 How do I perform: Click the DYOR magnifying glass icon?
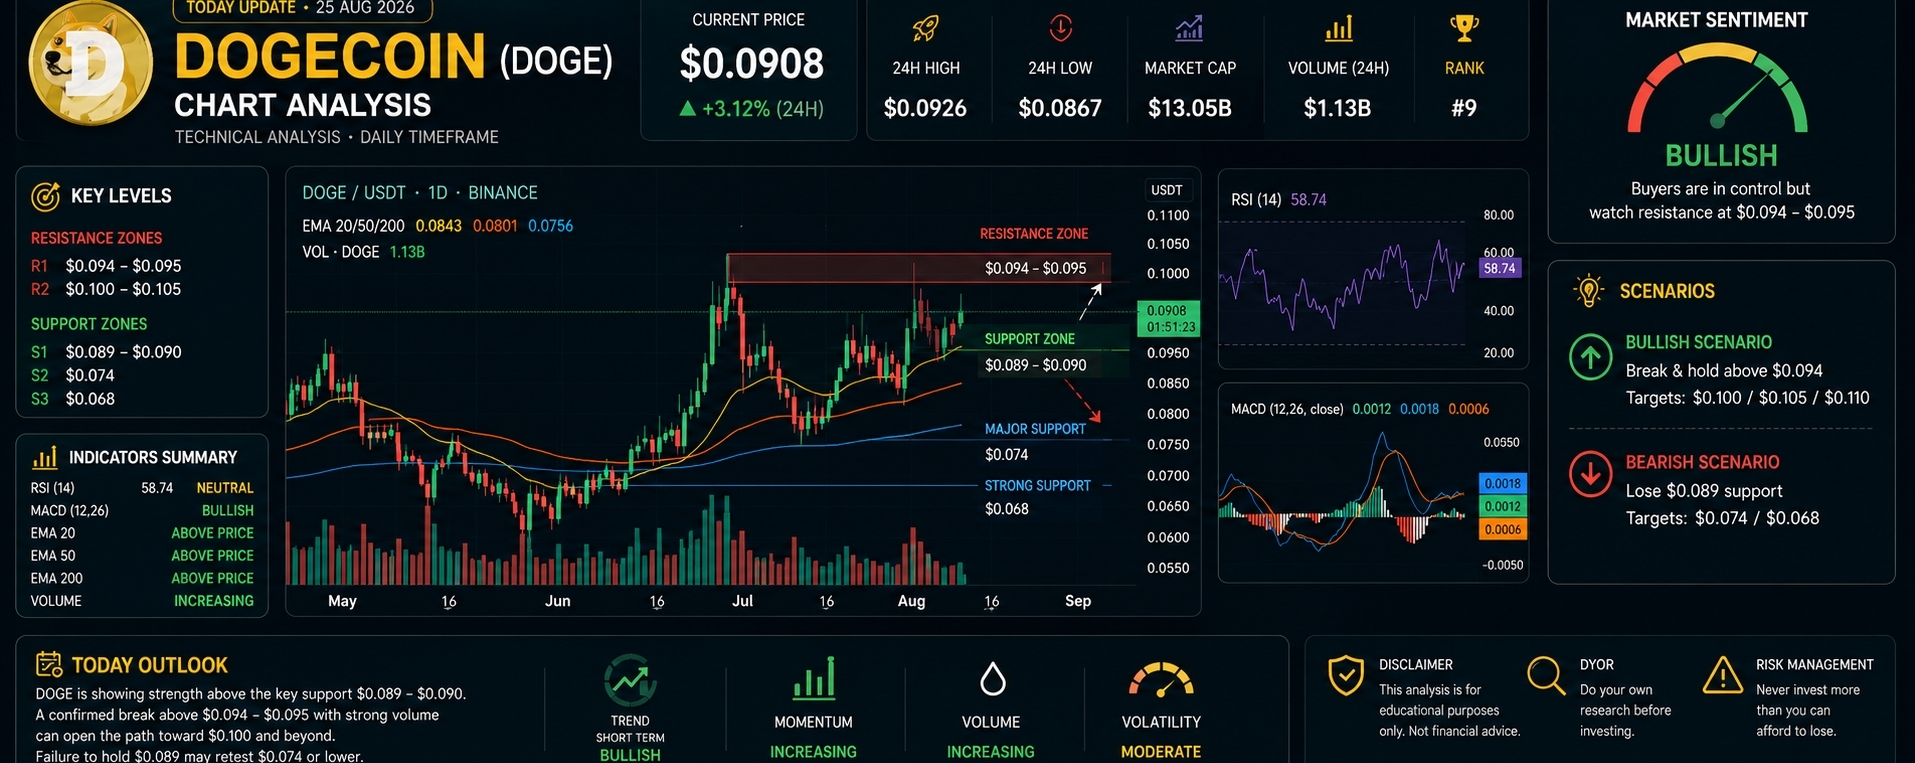(x=1546, y=676)
